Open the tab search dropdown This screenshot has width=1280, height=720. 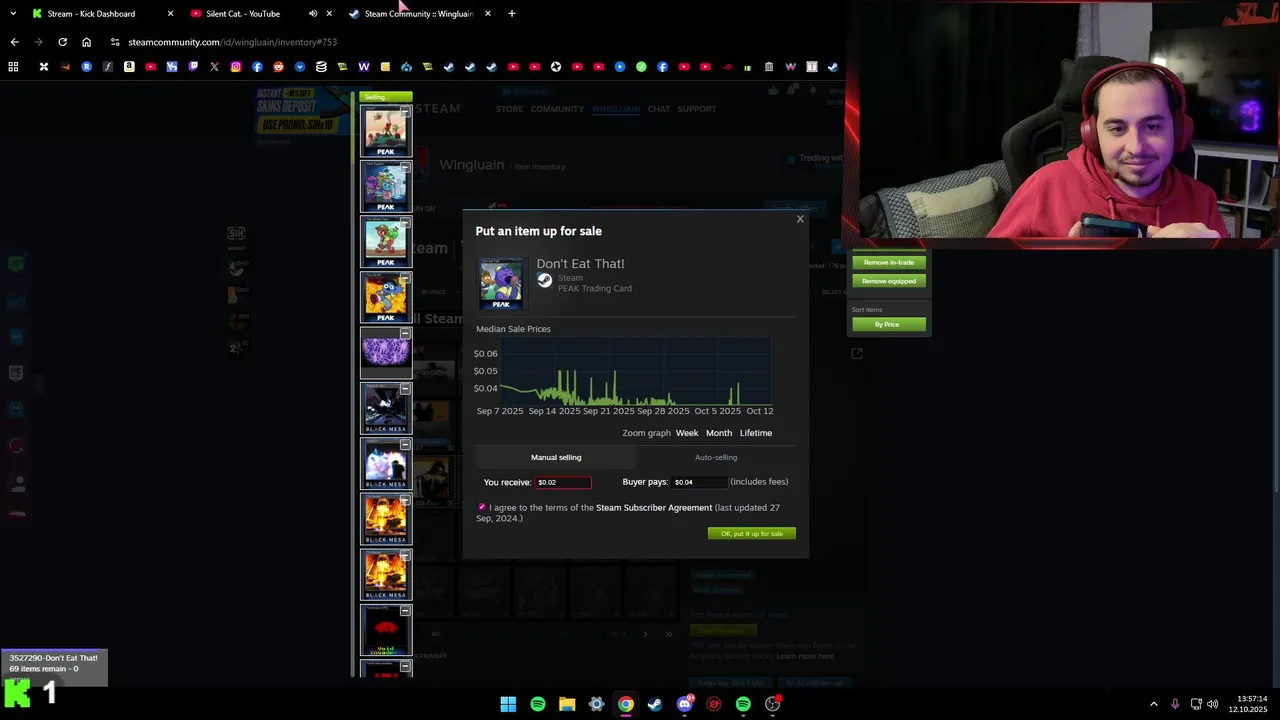click(13, 14)
